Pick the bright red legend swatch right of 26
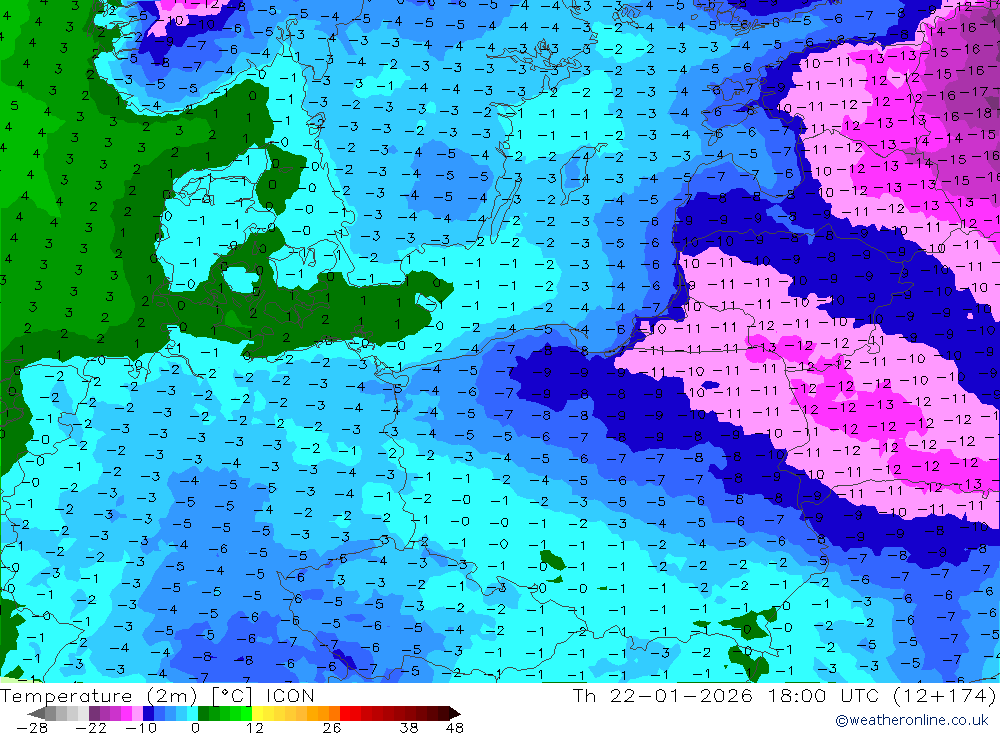This screenshot has height=733, width=1000. coord(345,713)
